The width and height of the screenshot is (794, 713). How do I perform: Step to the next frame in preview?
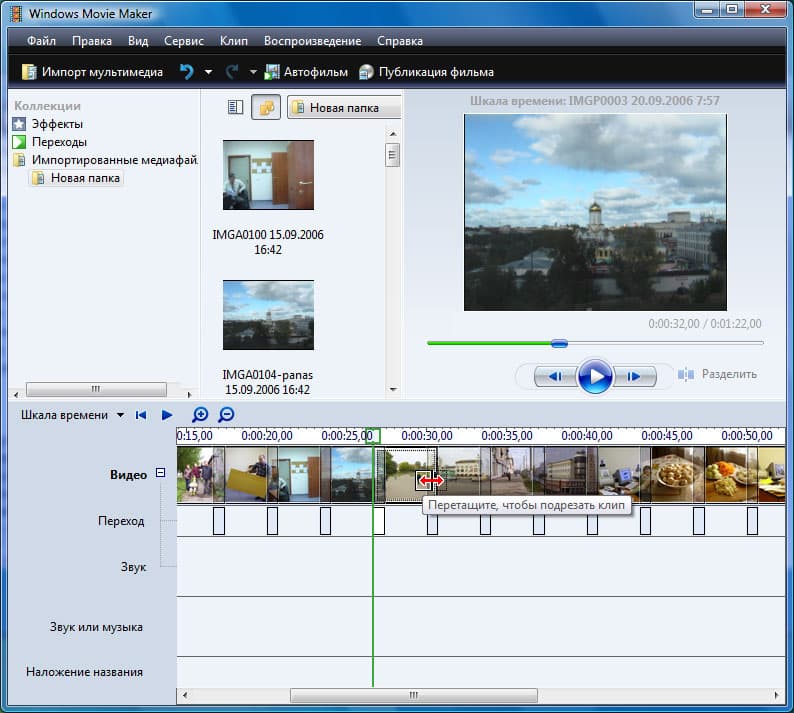pyautogui.click(x=634, y=376)
